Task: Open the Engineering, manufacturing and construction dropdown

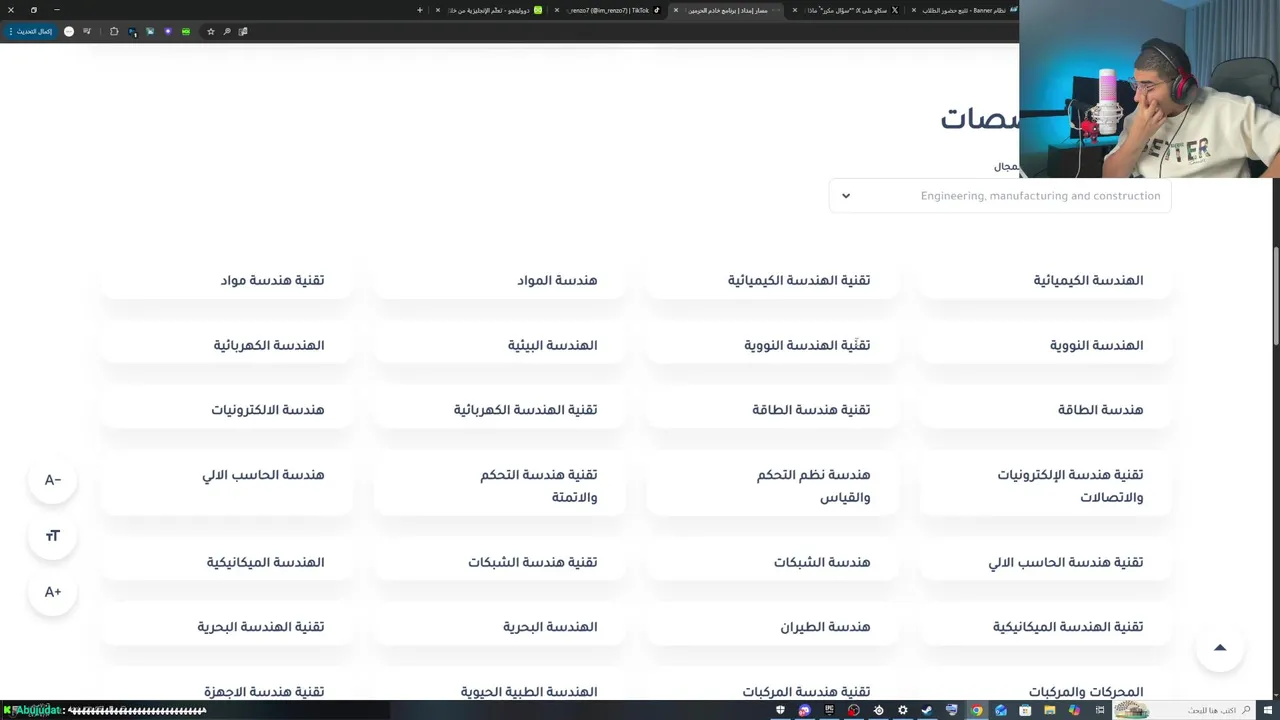Action: click(x=1000, y=196)
